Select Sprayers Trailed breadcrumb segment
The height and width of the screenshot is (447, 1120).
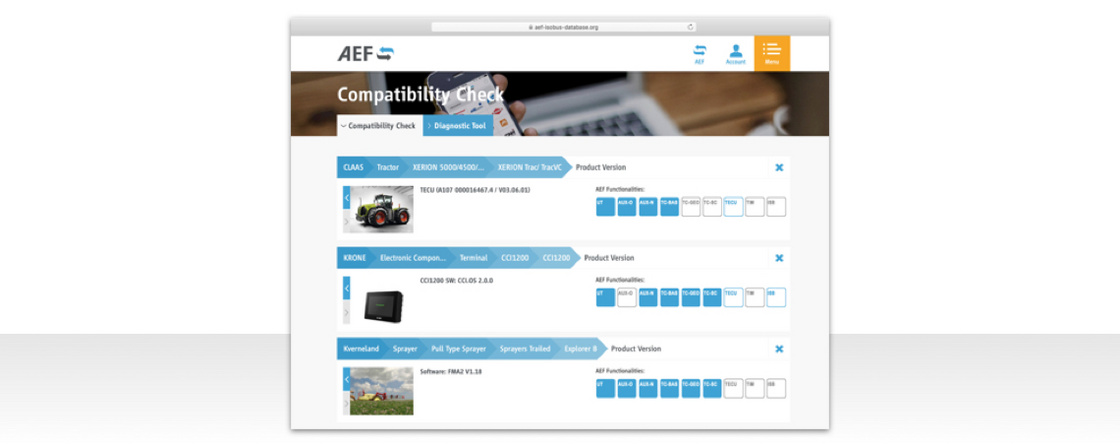[x=525, y=348]
